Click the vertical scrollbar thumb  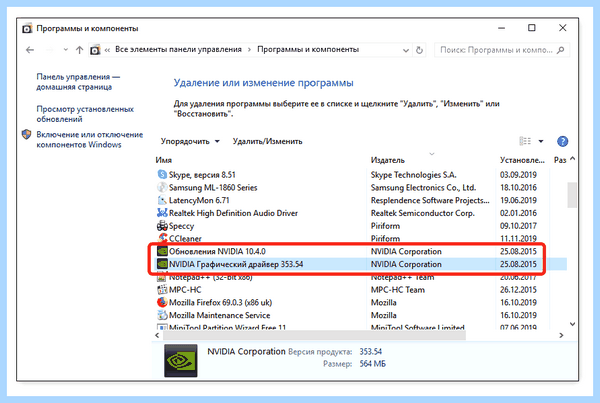tap(572, 195)
